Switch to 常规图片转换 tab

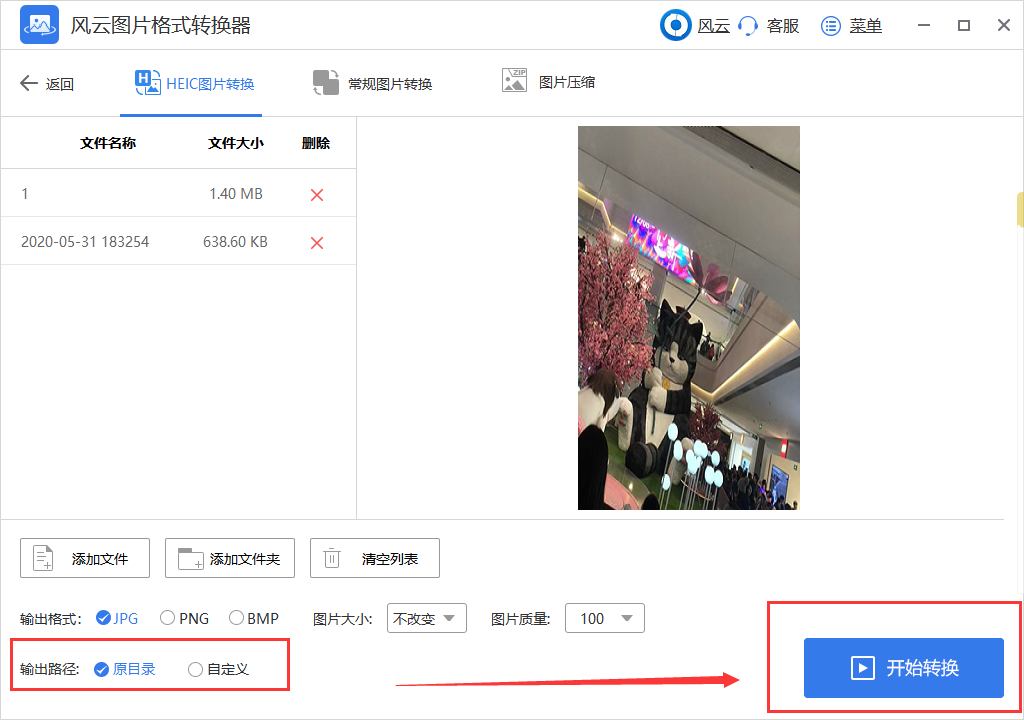coord(372,84)
